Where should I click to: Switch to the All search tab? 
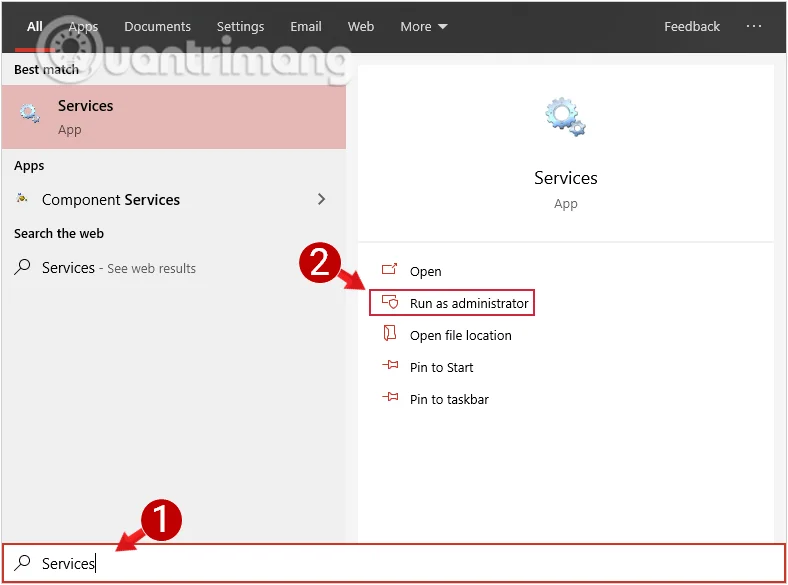(x=34, y=26)
